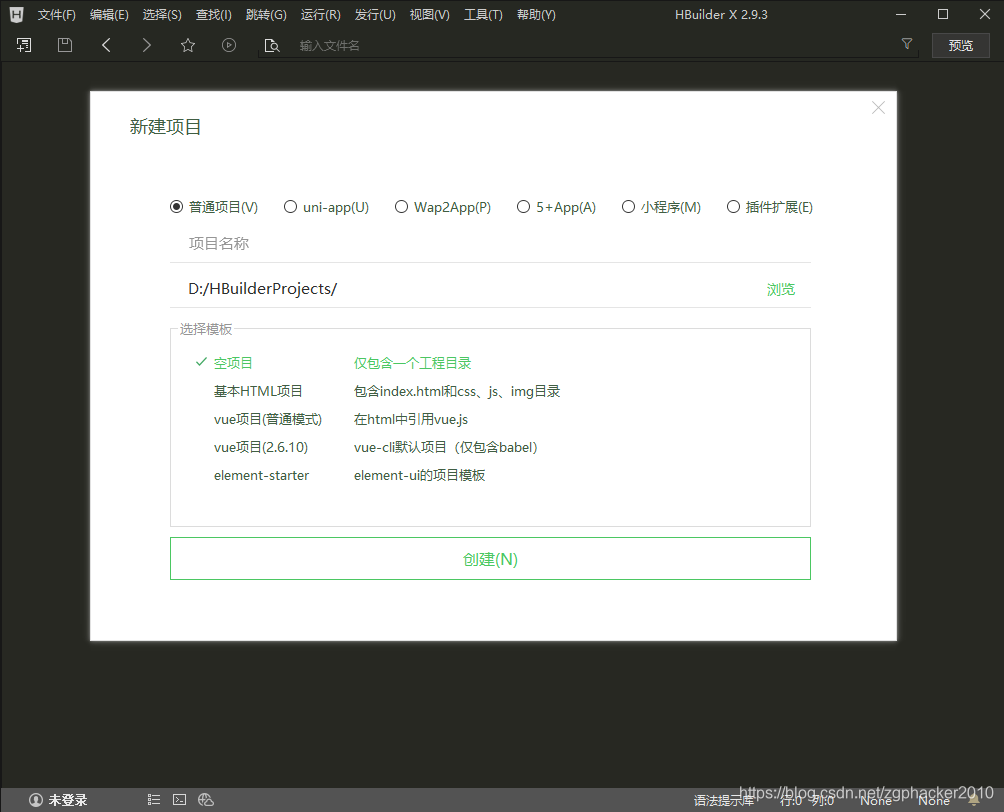Viewport: 1004px width, 812px height.
Task: Select the 基本HTML项目 template
Action: pyautogui.click(x=258, y=391)
